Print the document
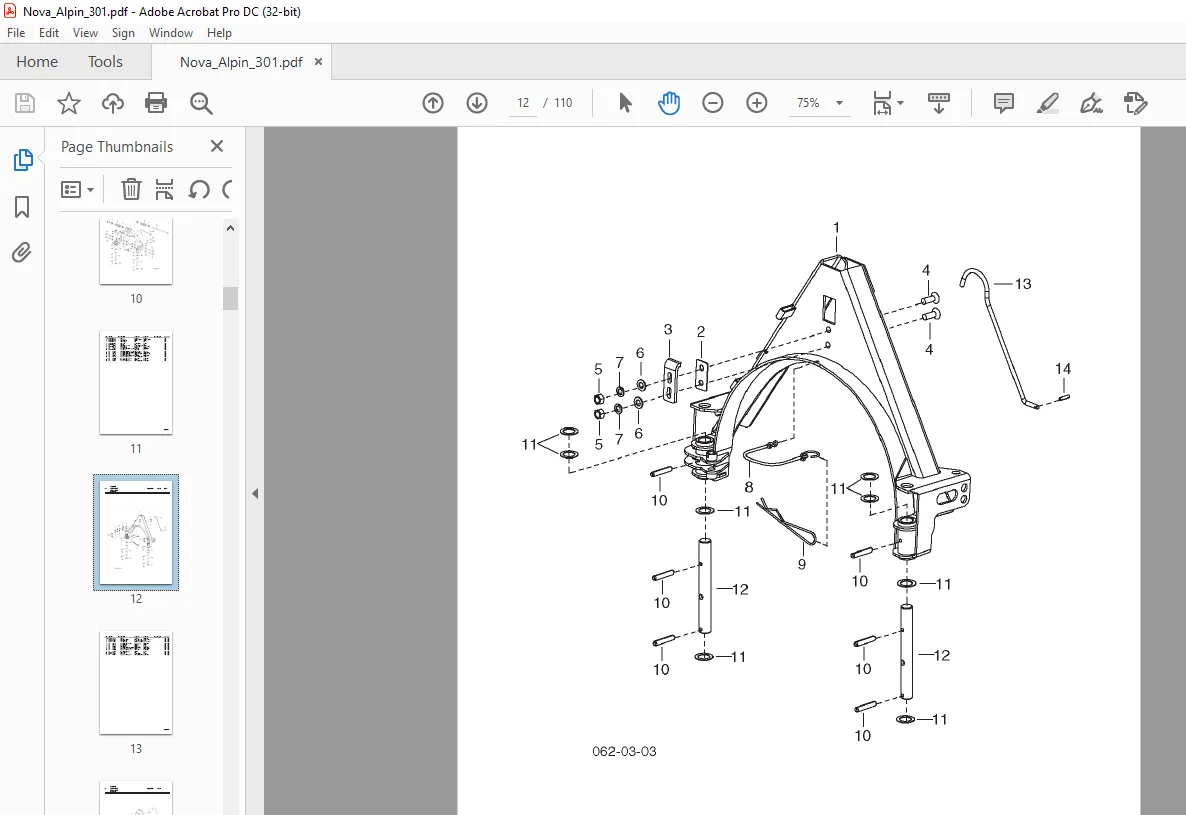This screenshot has width=1186, height=815. (156, 103)
